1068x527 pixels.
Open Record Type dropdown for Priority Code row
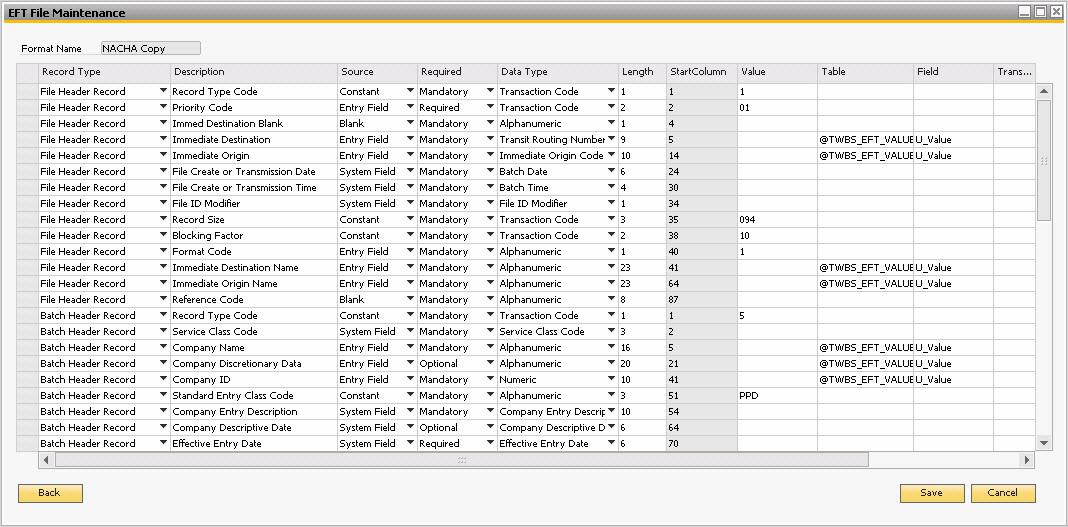(163, 108)
